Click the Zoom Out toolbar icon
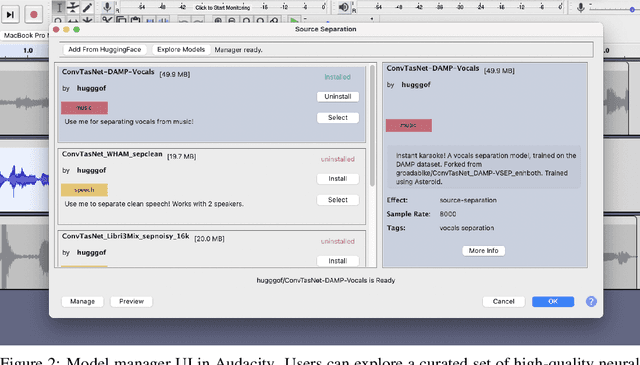640x365 pixels. point(232,20)
